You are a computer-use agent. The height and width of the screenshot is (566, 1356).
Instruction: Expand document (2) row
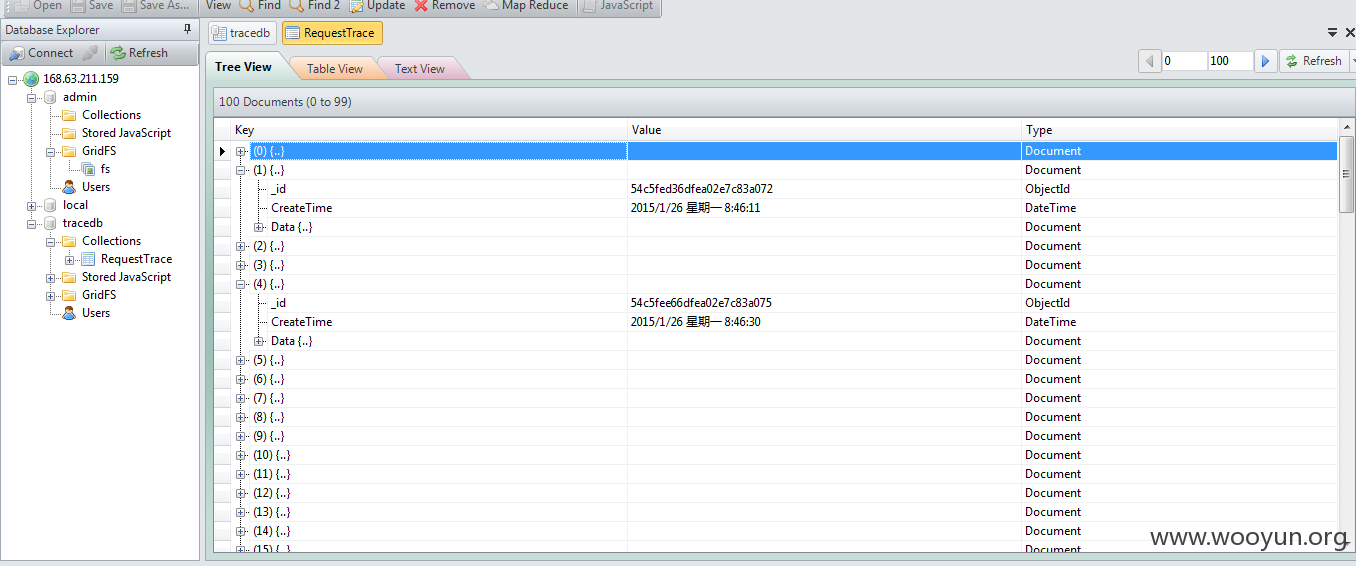coord(241,246)
